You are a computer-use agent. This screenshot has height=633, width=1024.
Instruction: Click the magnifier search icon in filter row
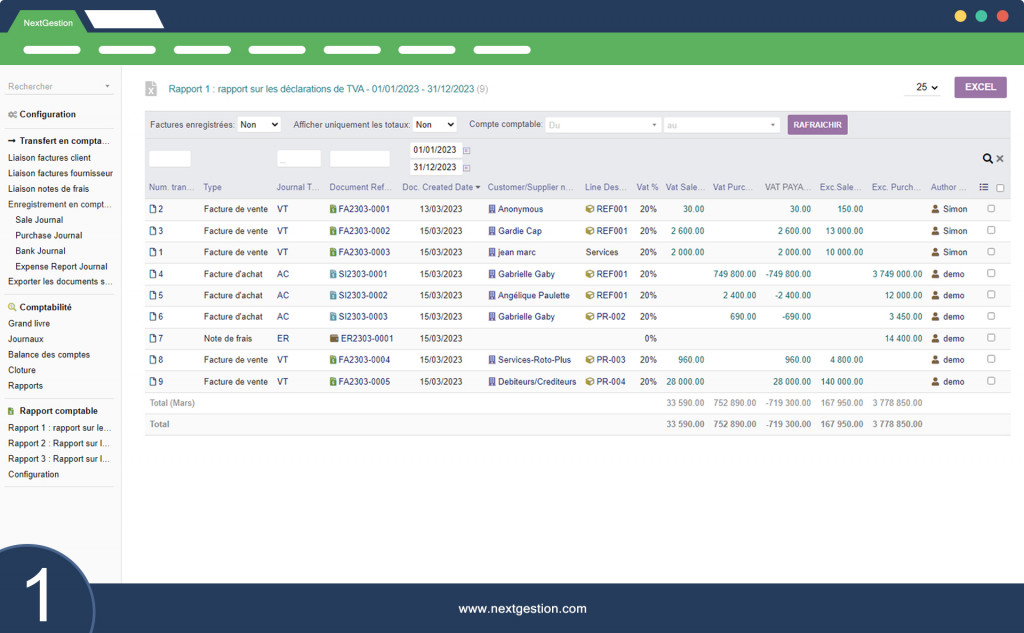pos(987,159)
